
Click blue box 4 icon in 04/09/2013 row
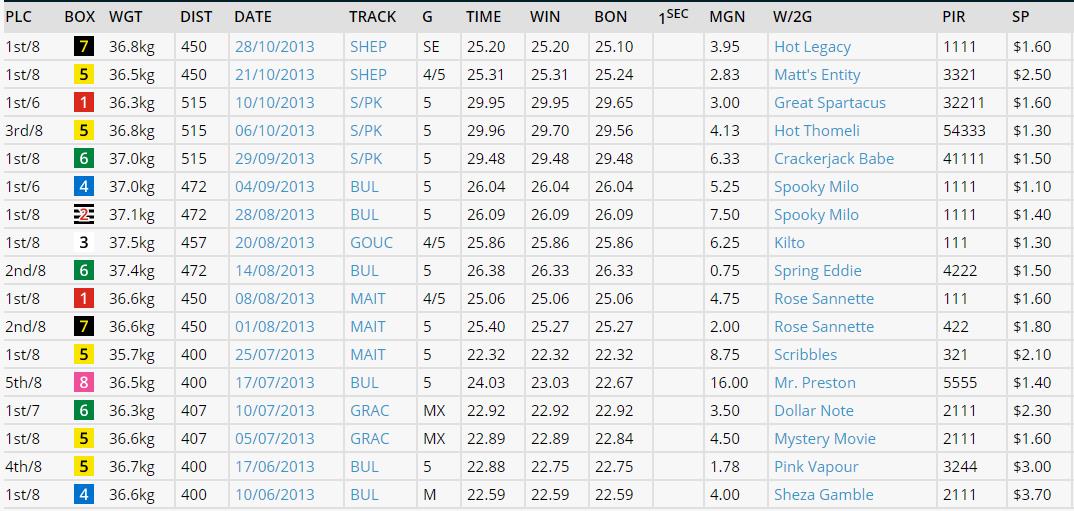pyautogui.click(x=84, y=187)
